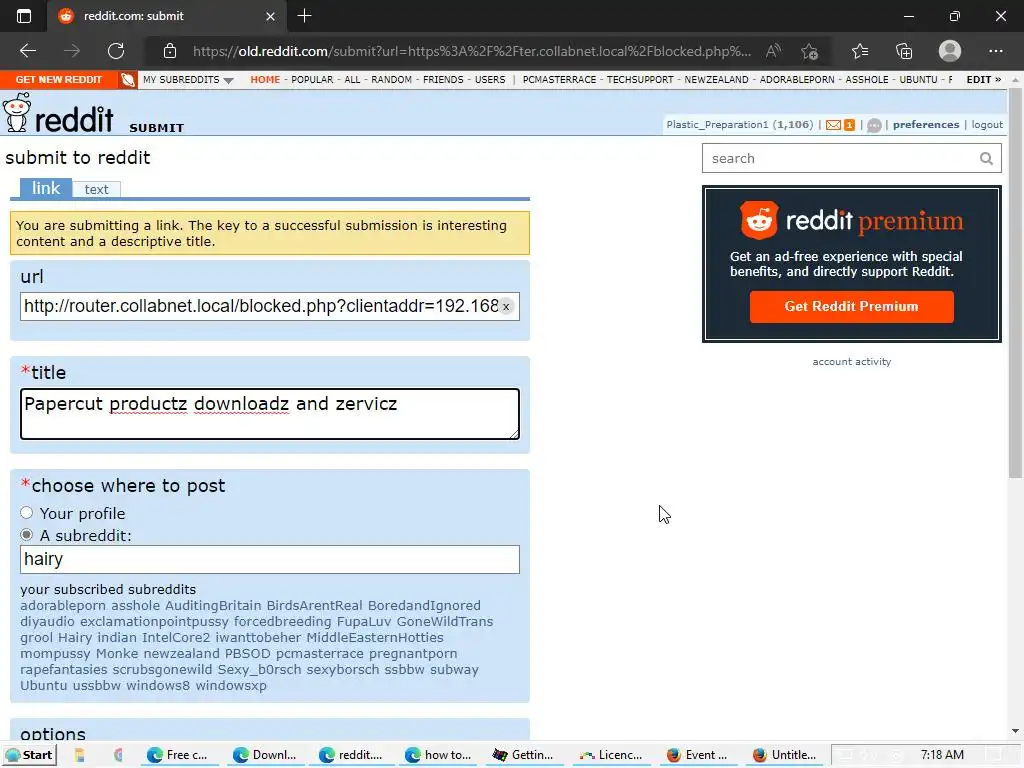Screen dimensions: 1024x768
Task: Open the read aloud icon in address bar
Action: (x=773, y=51)
